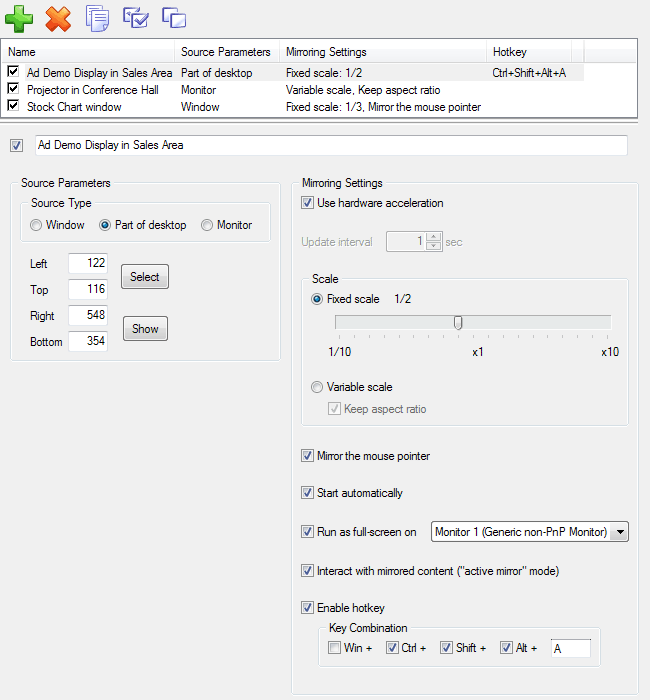Click the overlapping windows toolbar icon

pyautogui.click(x=174, y=18)
